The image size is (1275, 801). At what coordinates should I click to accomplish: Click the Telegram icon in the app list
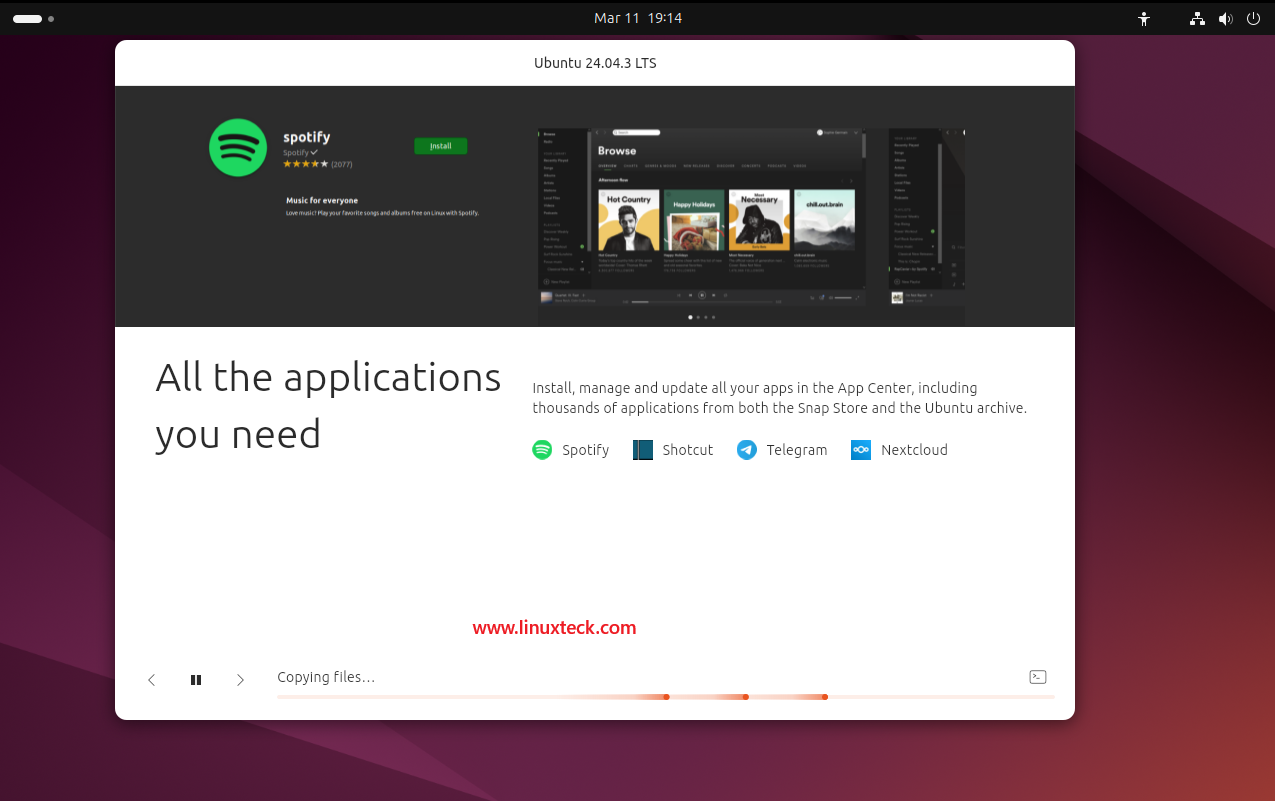(x=747, y=450)
